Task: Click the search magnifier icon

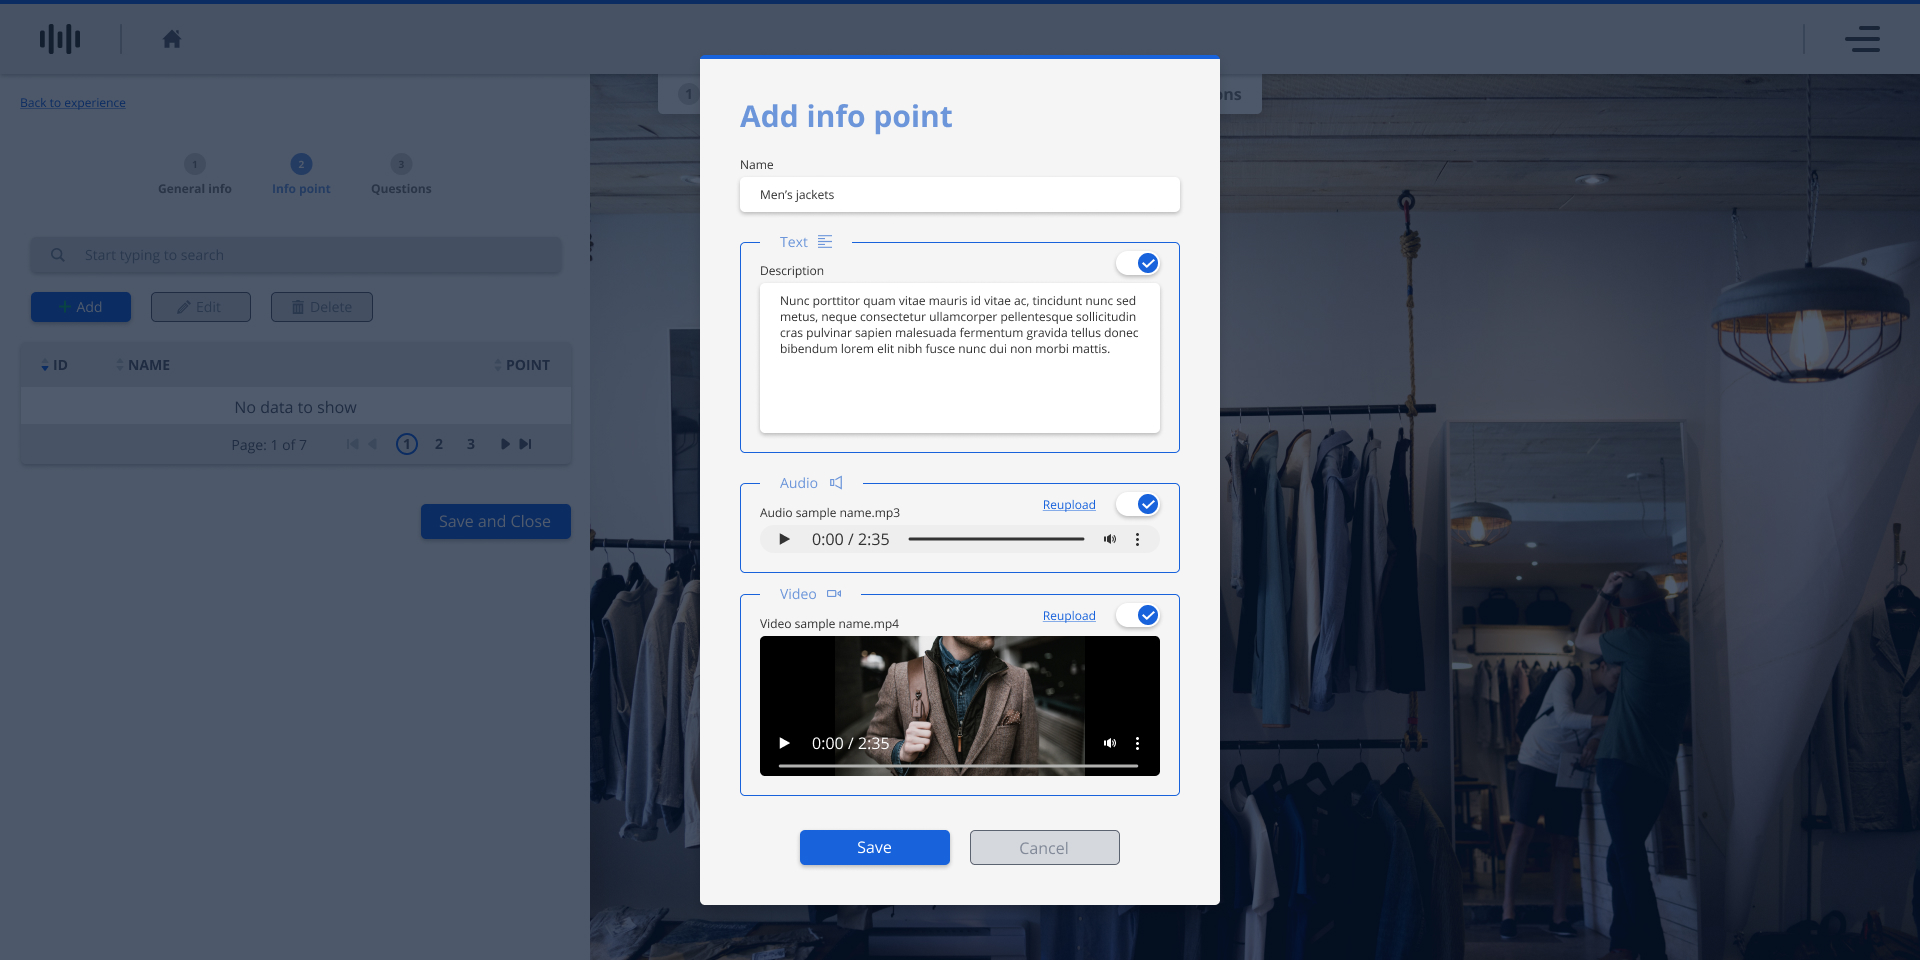Action: coord(58,255)
